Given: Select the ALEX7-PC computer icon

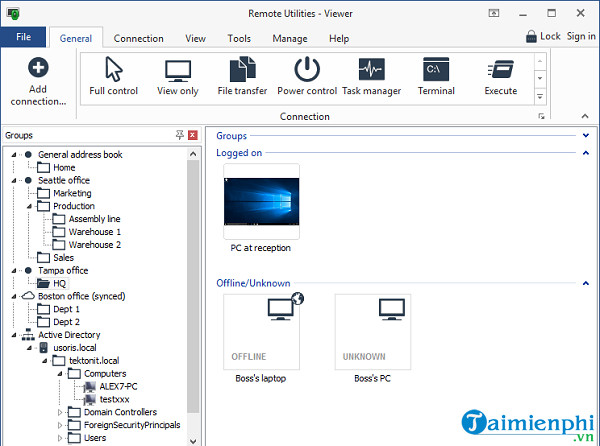Looking at the screenshot, I should click(x=89, y=387).
